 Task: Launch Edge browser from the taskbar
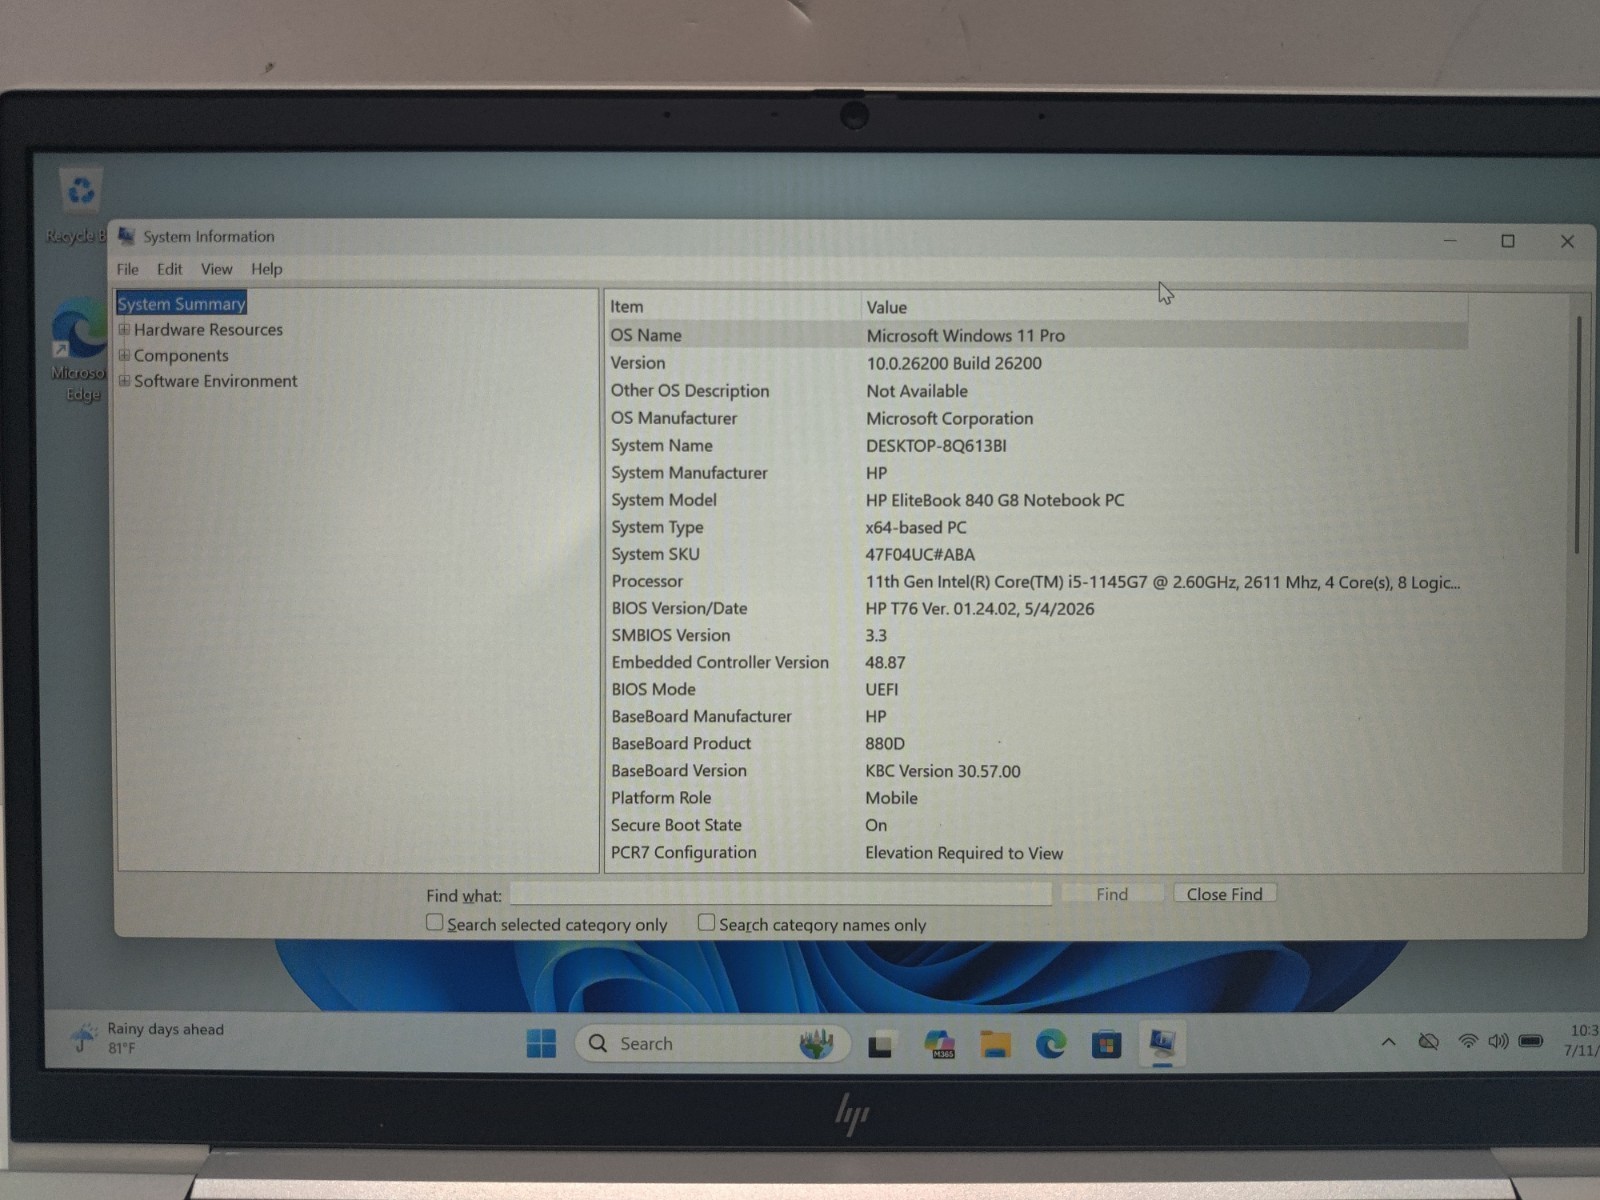1050,1045
